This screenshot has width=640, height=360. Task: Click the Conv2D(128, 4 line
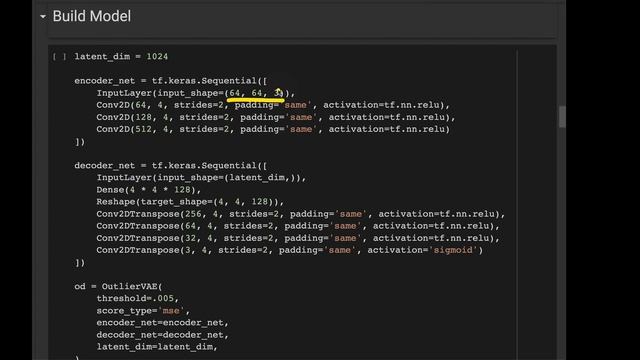pyautogui.click(x=276, y=118)
